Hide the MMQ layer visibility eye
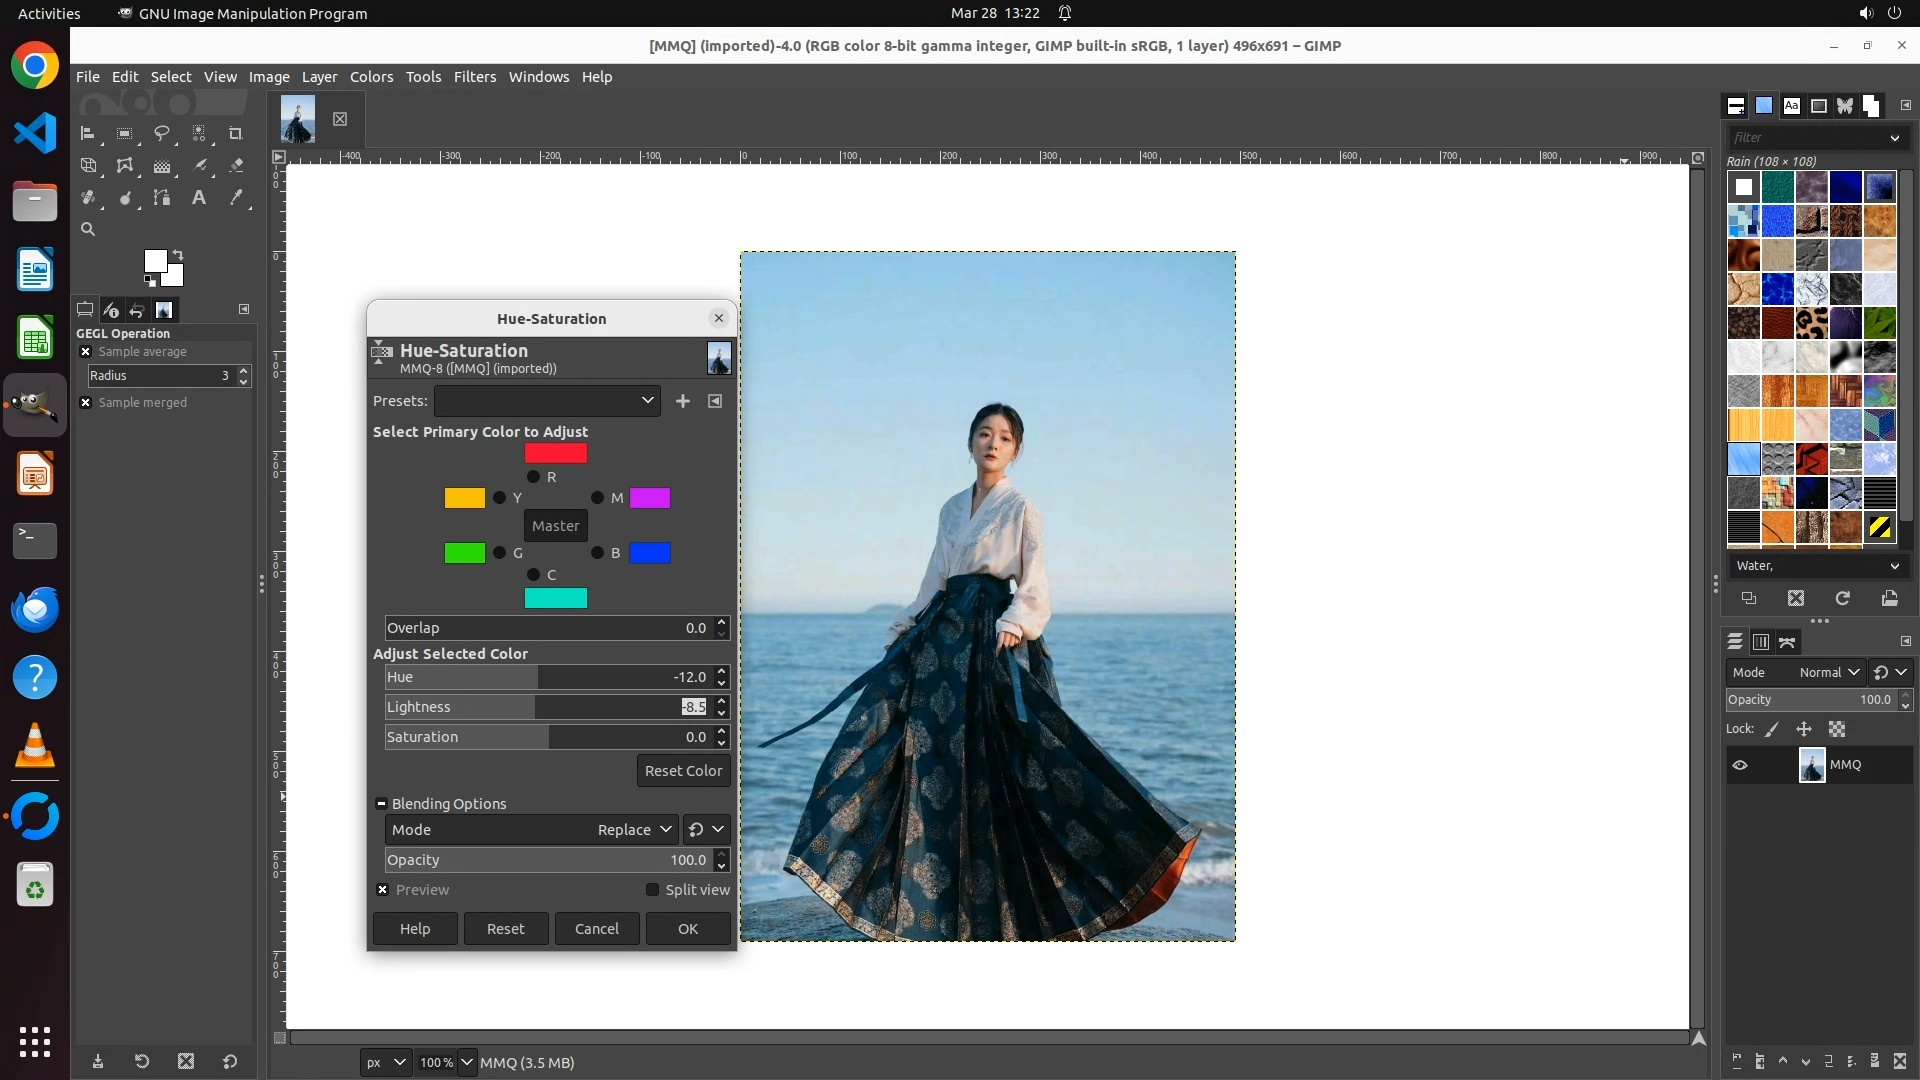1920x1080 pixels. point(1740,765)
